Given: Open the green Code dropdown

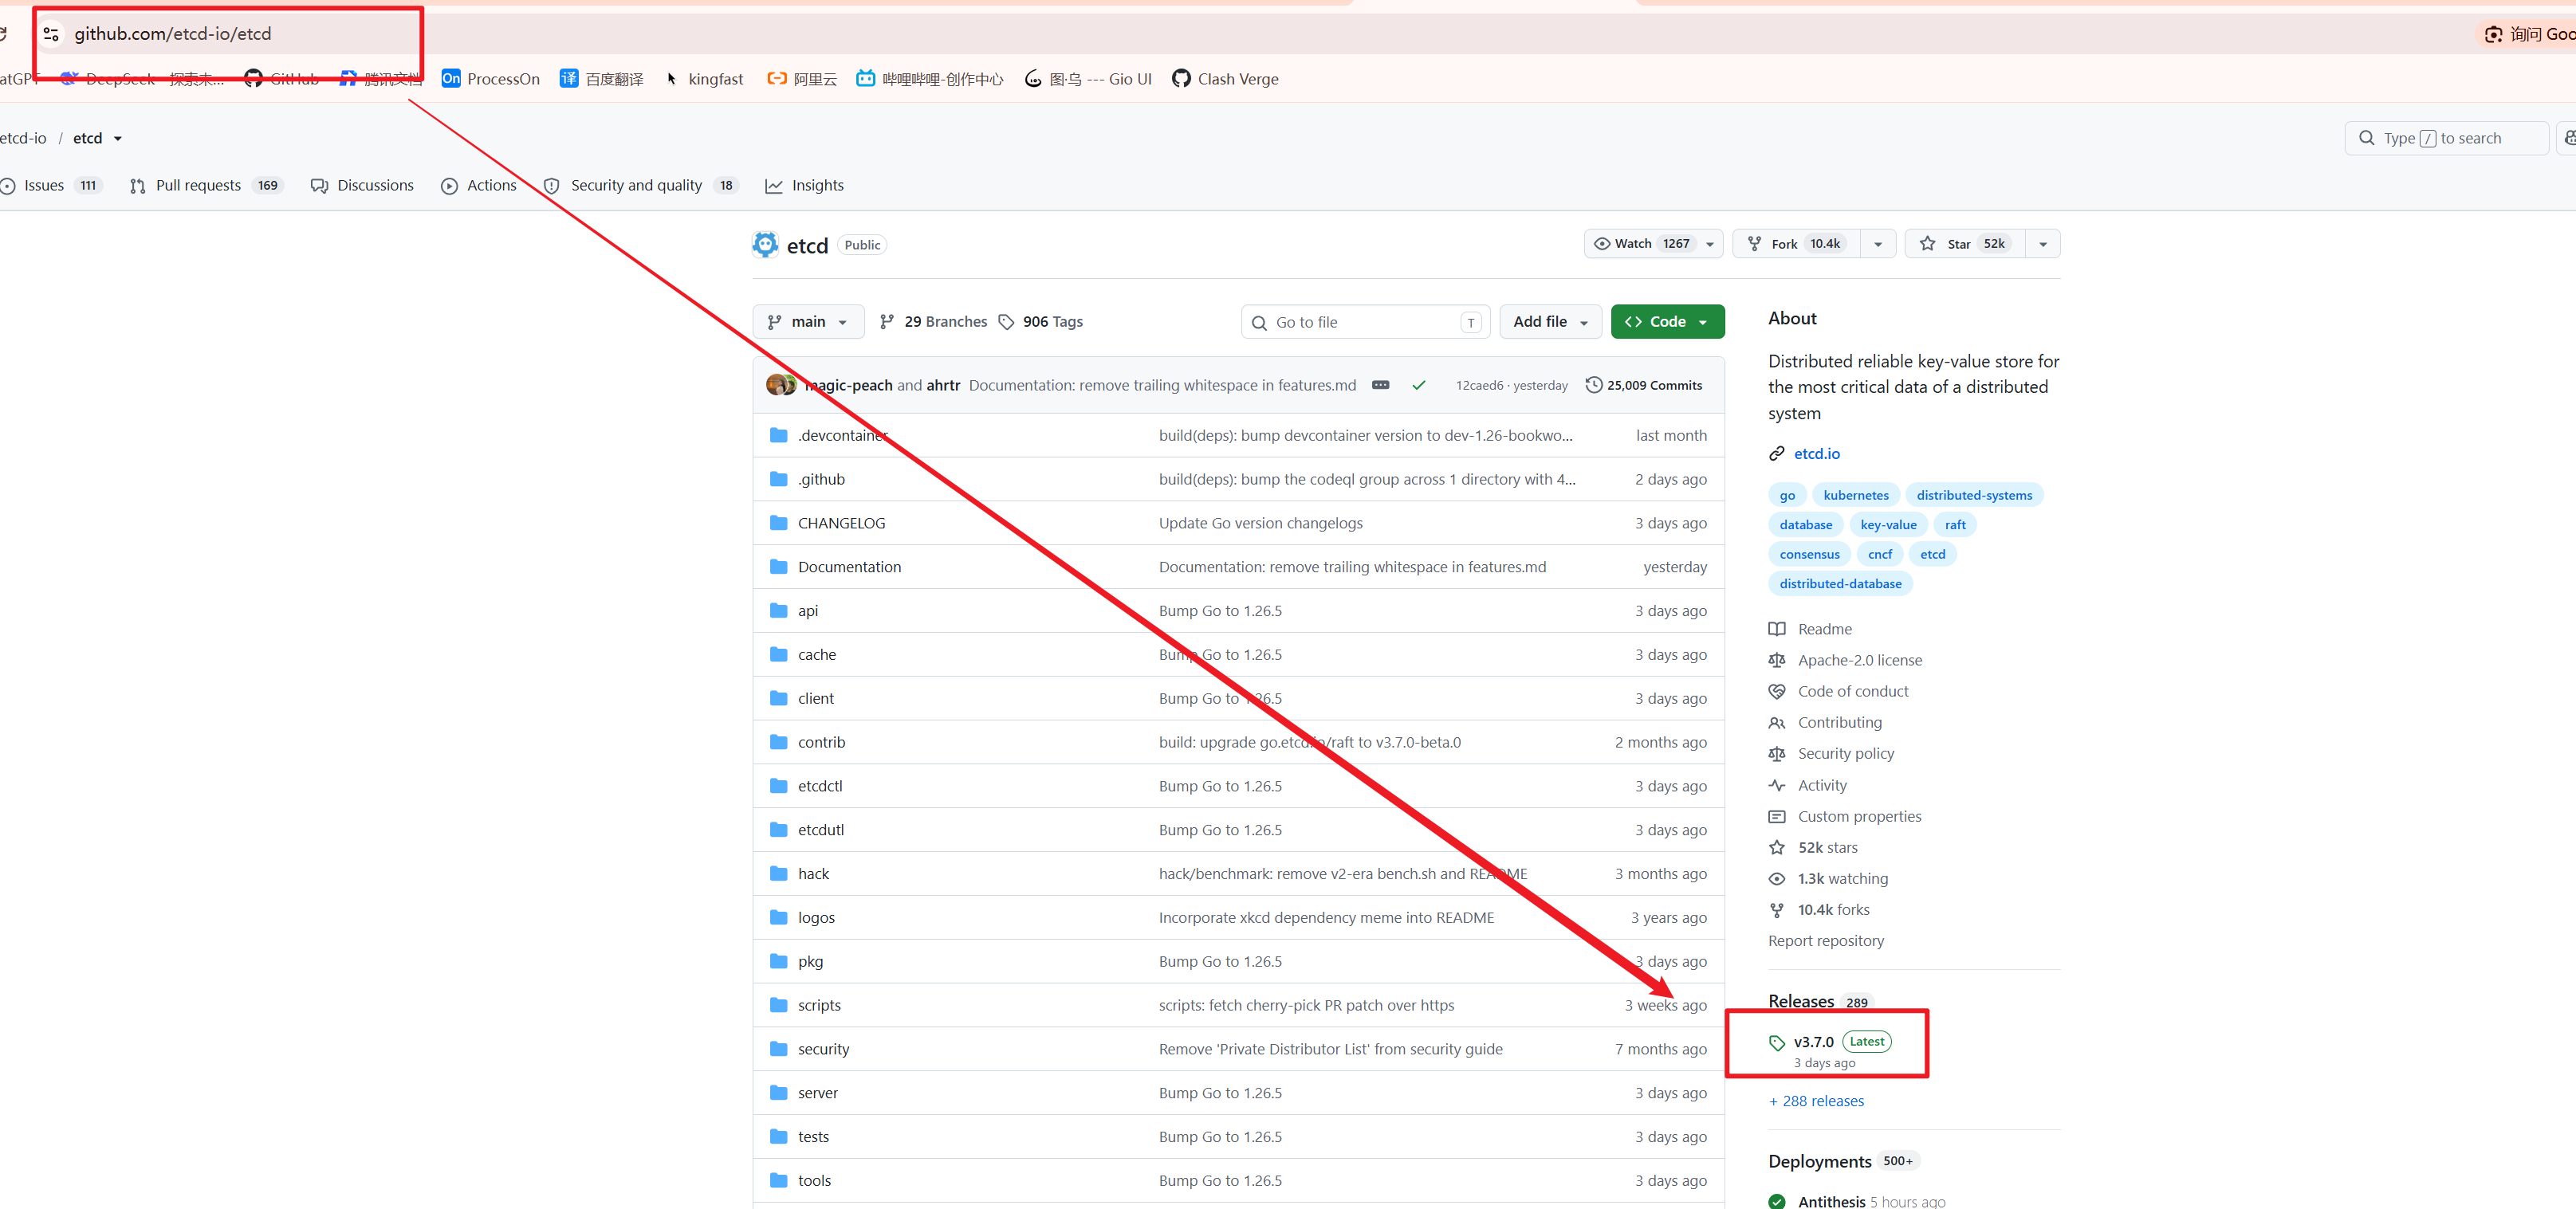Looking at the screenshot, I should click(x=1667, y=322).
